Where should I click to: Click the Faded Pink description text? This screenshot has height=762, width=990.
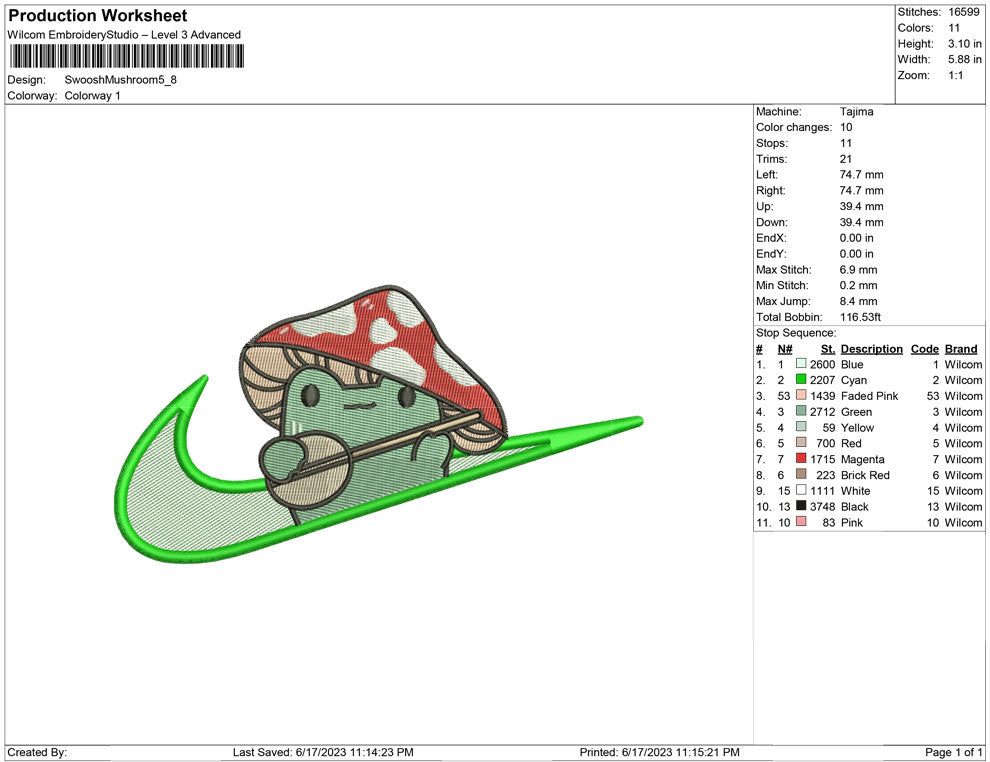point(869,396)
